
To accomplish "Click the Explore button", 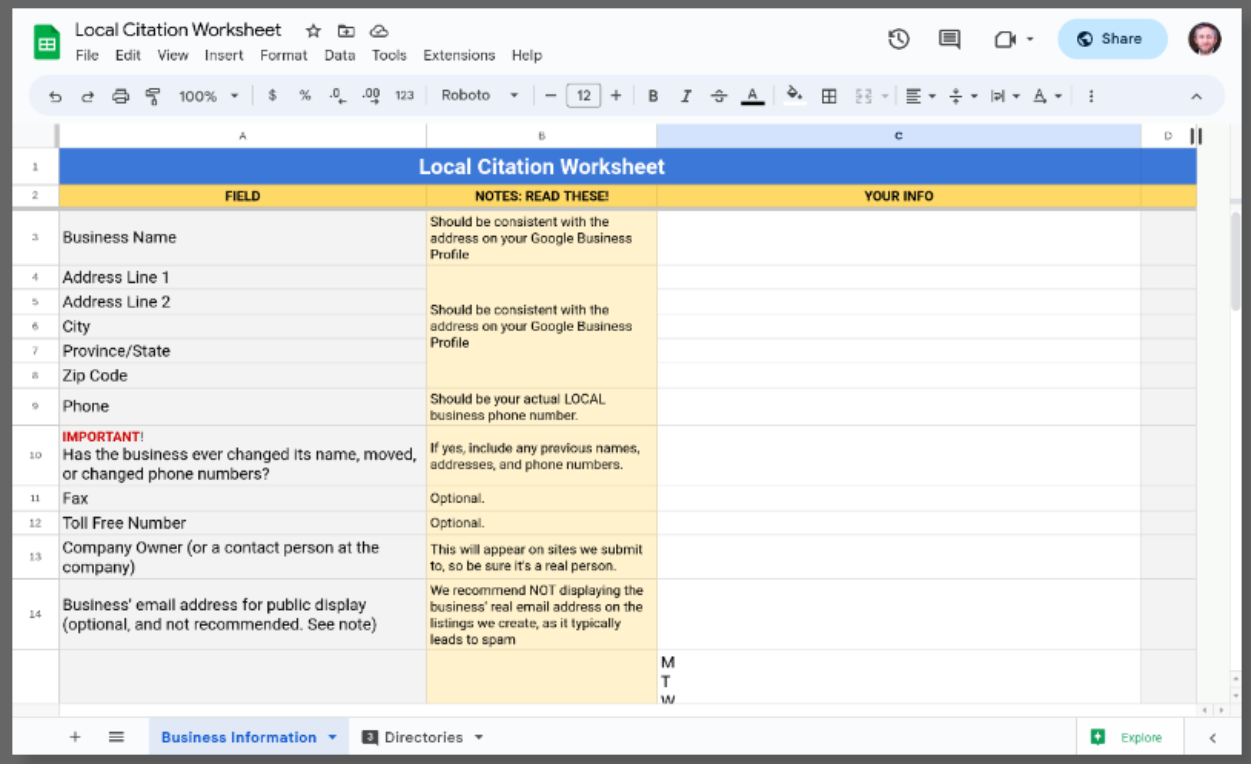I will (1128, 738).
